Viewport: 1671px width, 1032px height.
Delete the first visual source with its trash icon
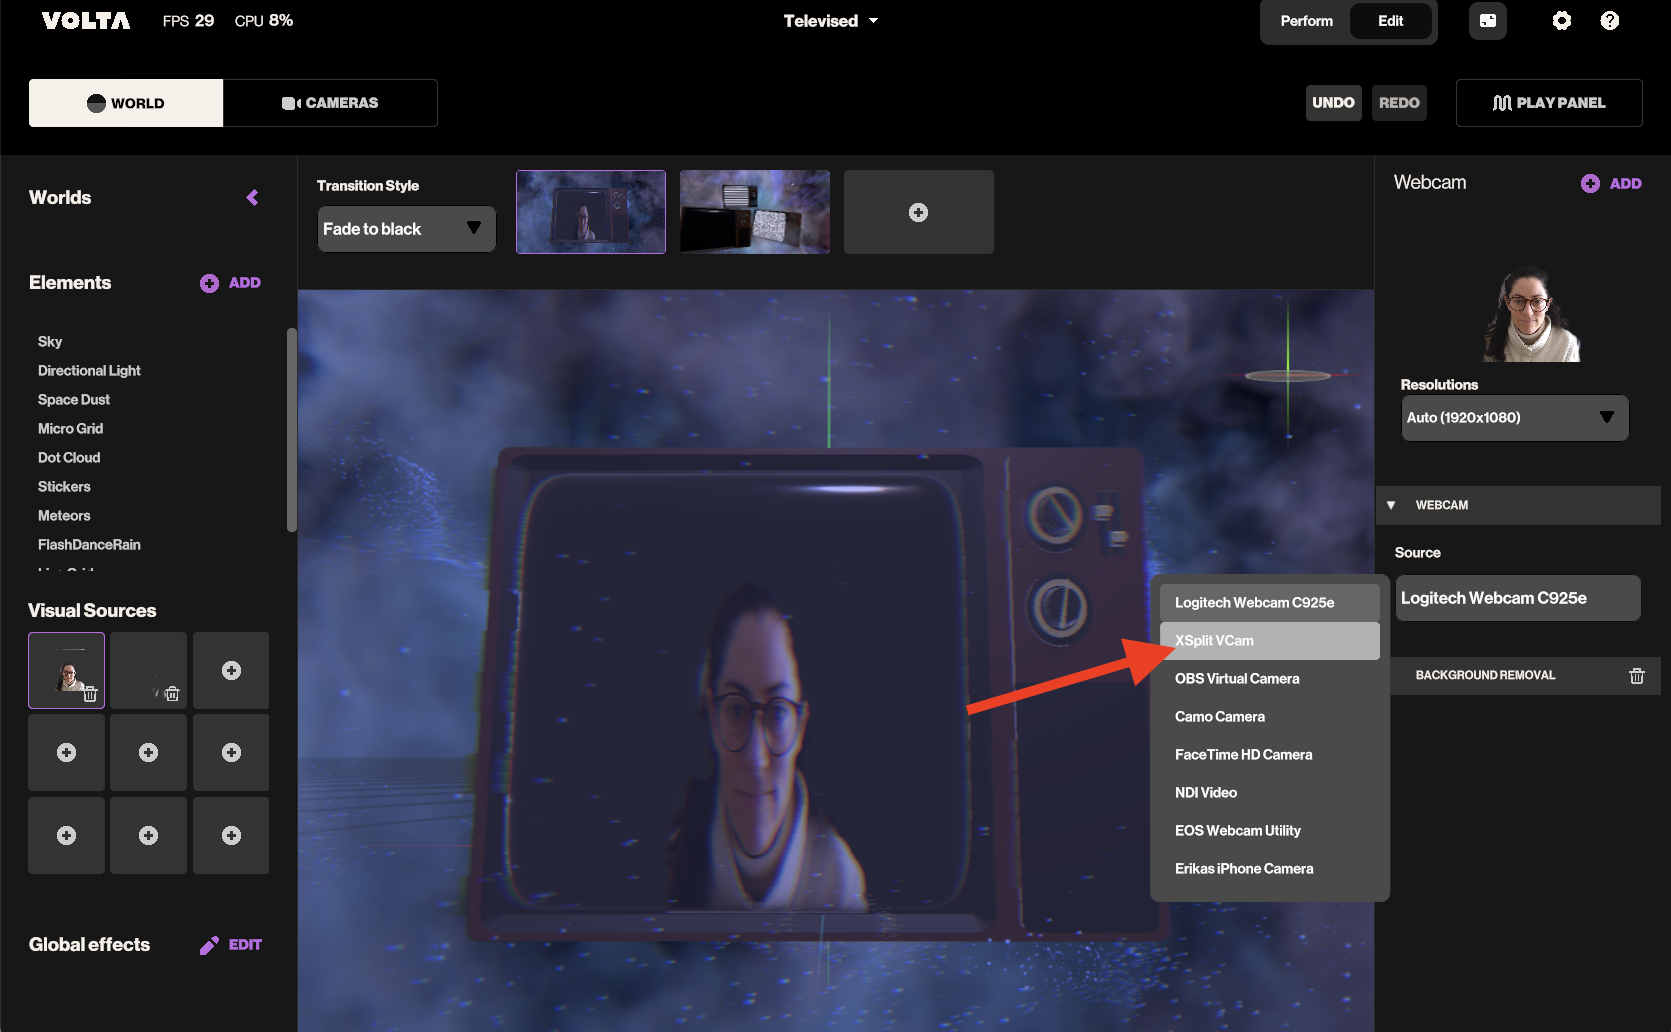(90, 694)
